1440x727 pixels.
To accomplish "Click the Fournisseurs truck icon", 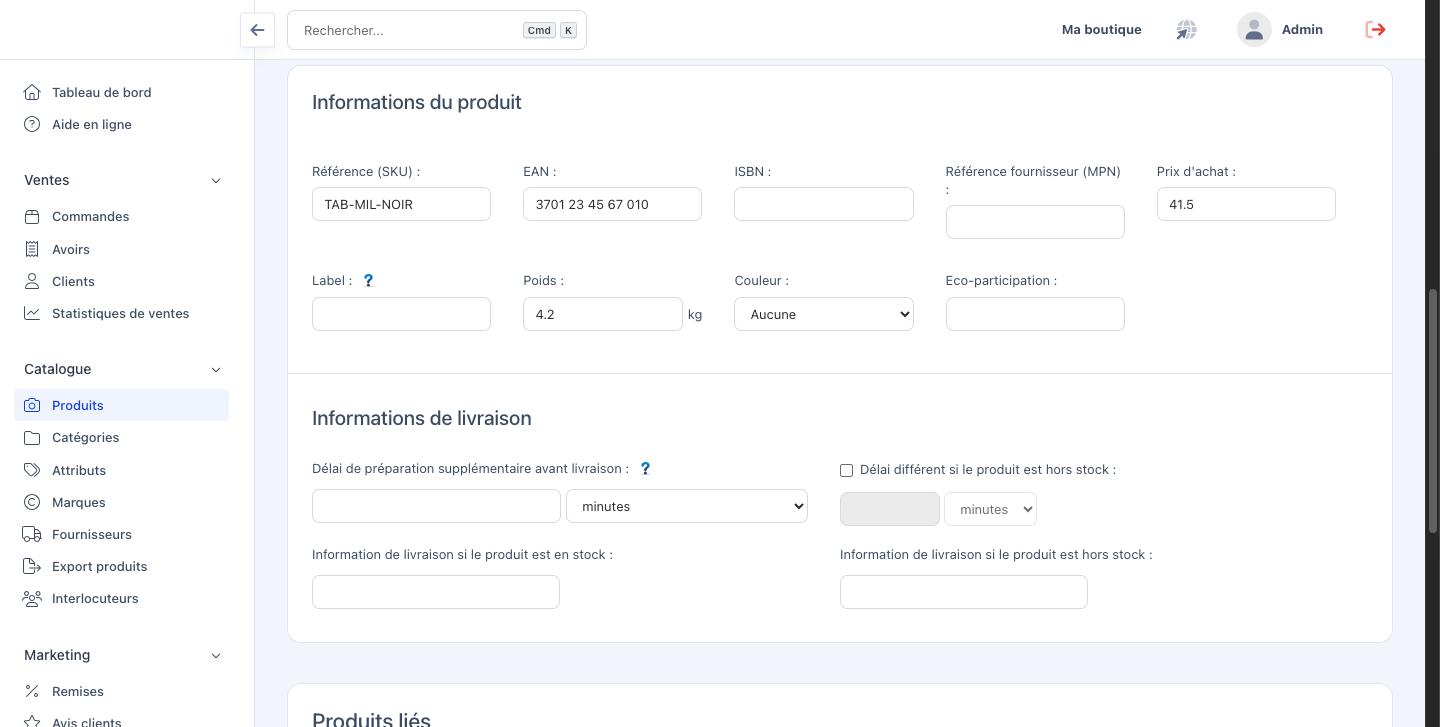I will [x=32, y=534].
